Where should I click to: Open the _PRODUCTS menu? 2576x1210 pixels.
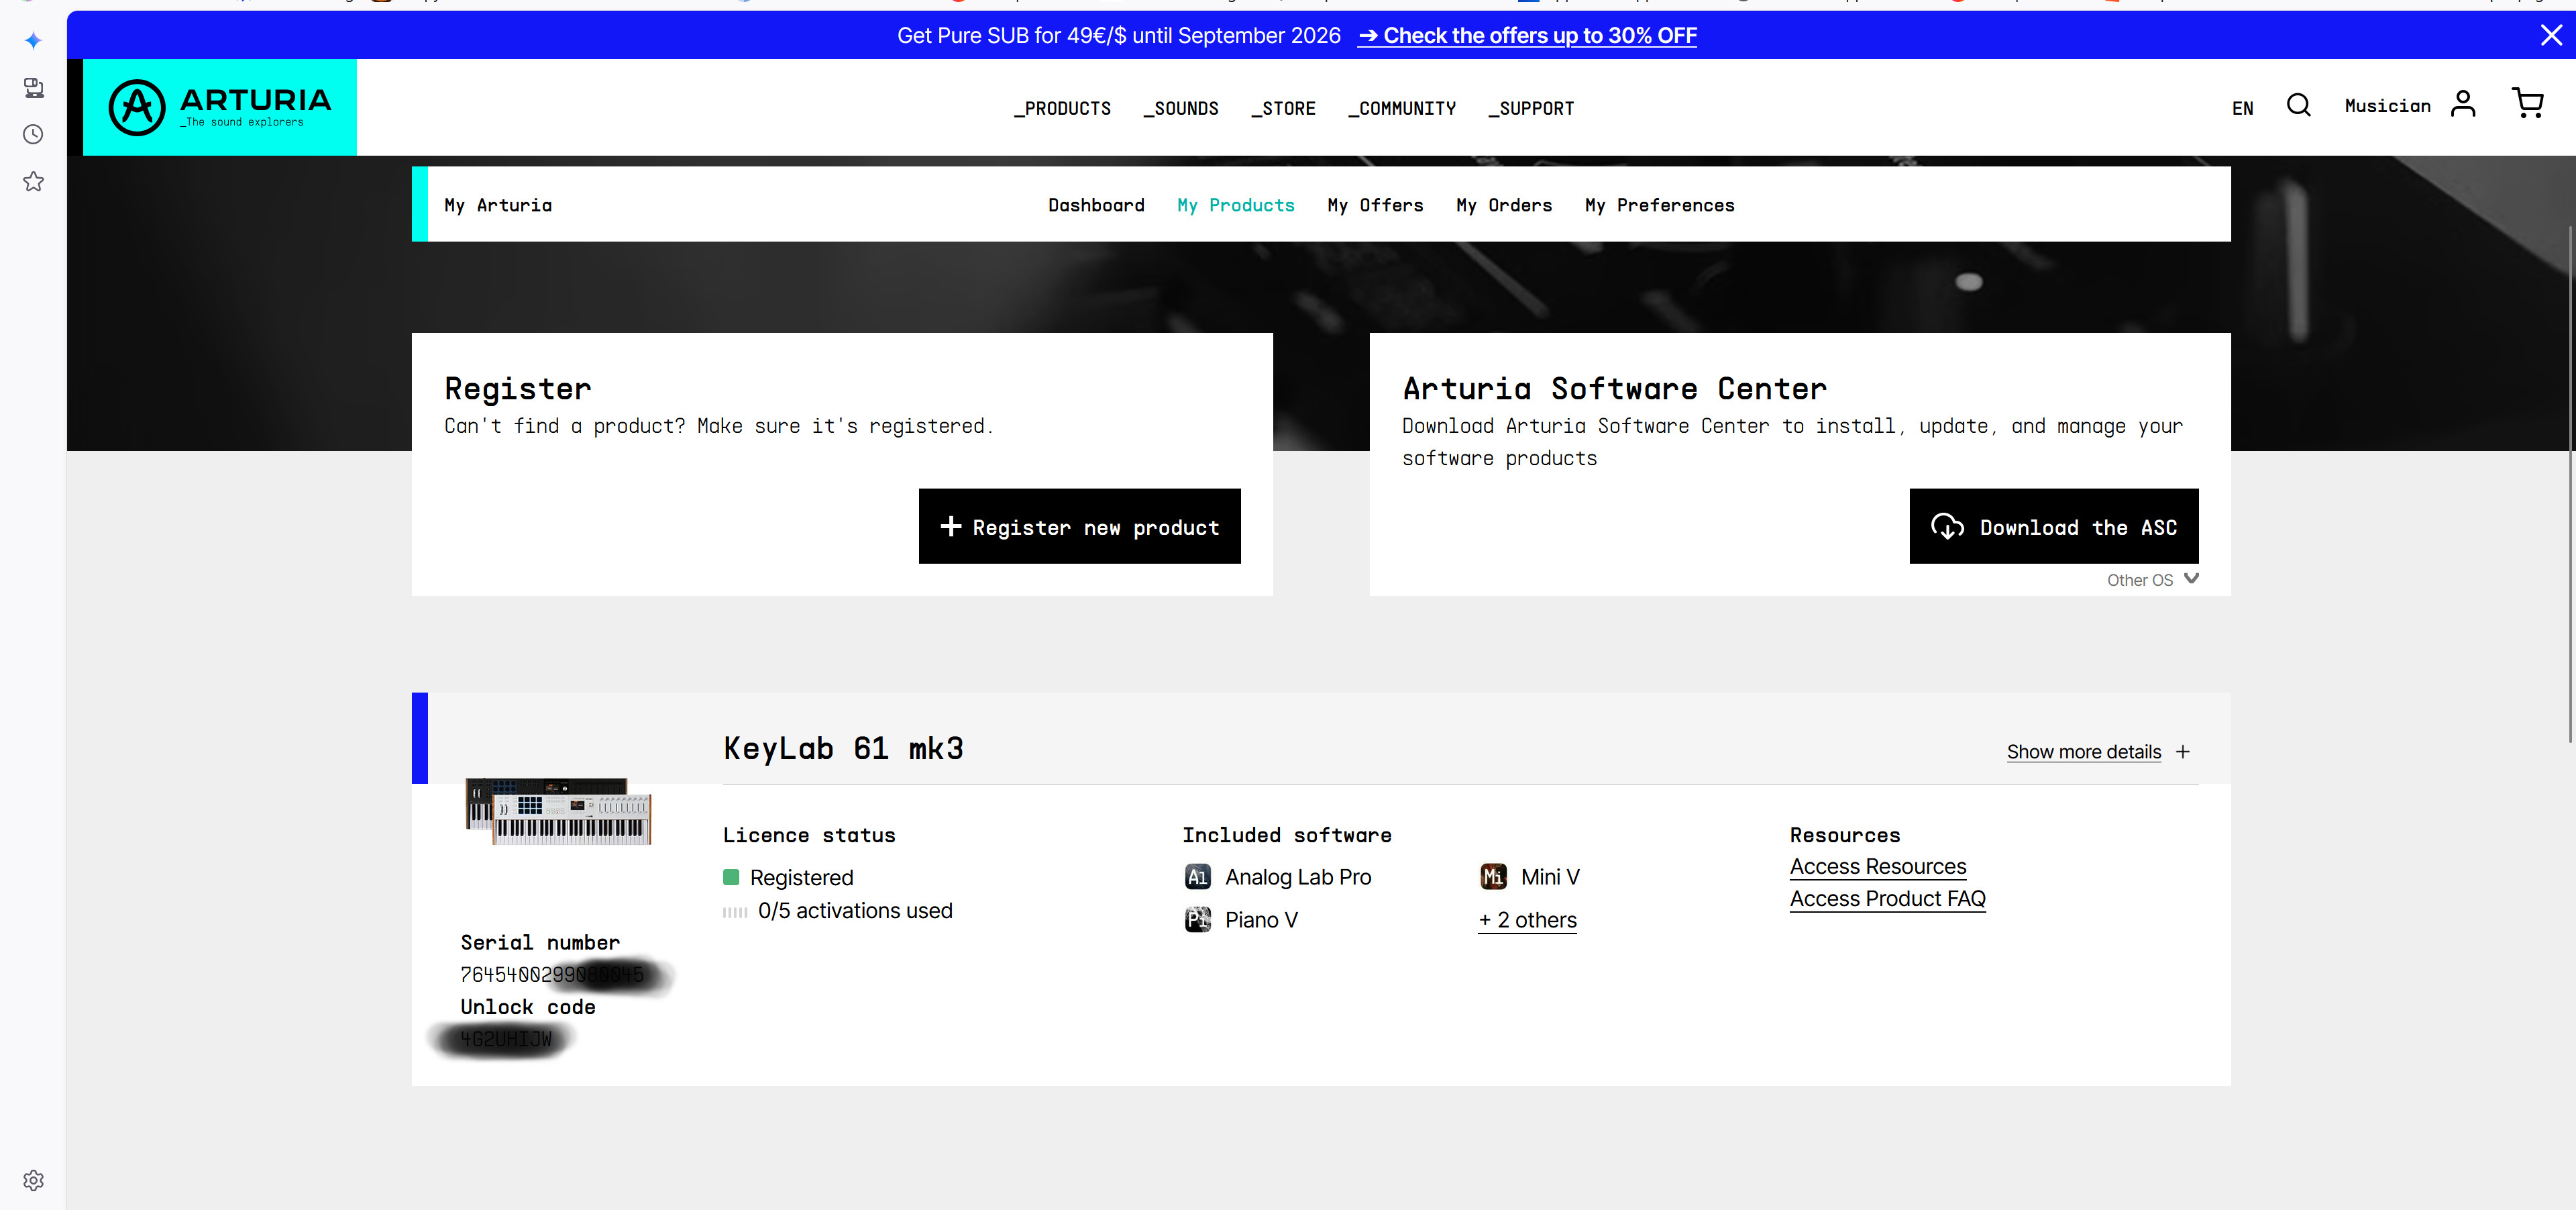pos(1062,108)
